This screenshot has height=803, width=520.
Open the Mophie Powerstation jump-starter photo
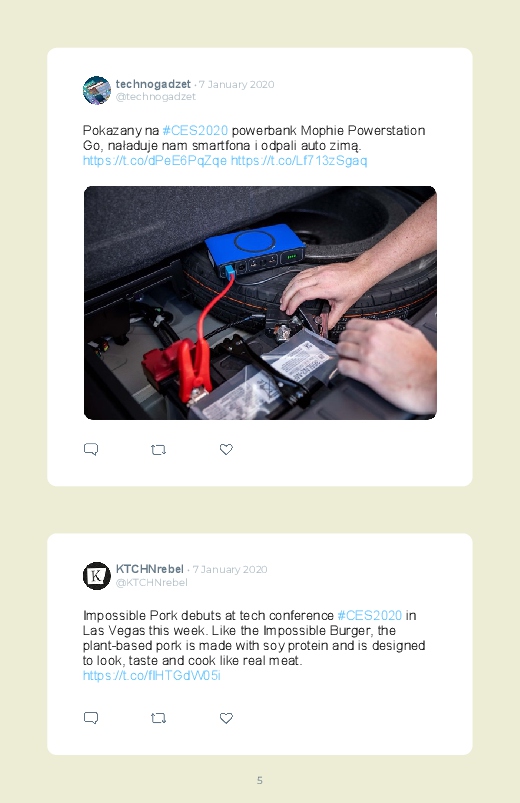click(260, 303)
